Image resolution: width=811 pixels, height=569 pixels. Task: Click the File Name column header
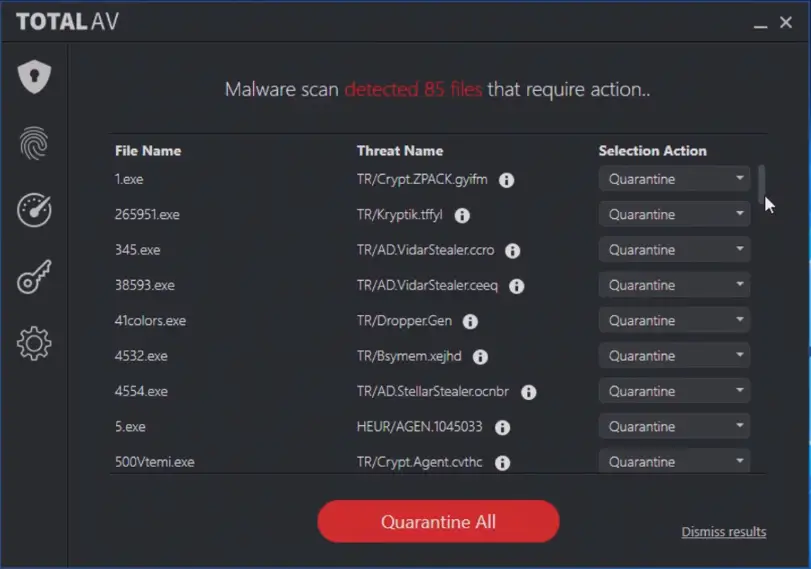(148, 151)
